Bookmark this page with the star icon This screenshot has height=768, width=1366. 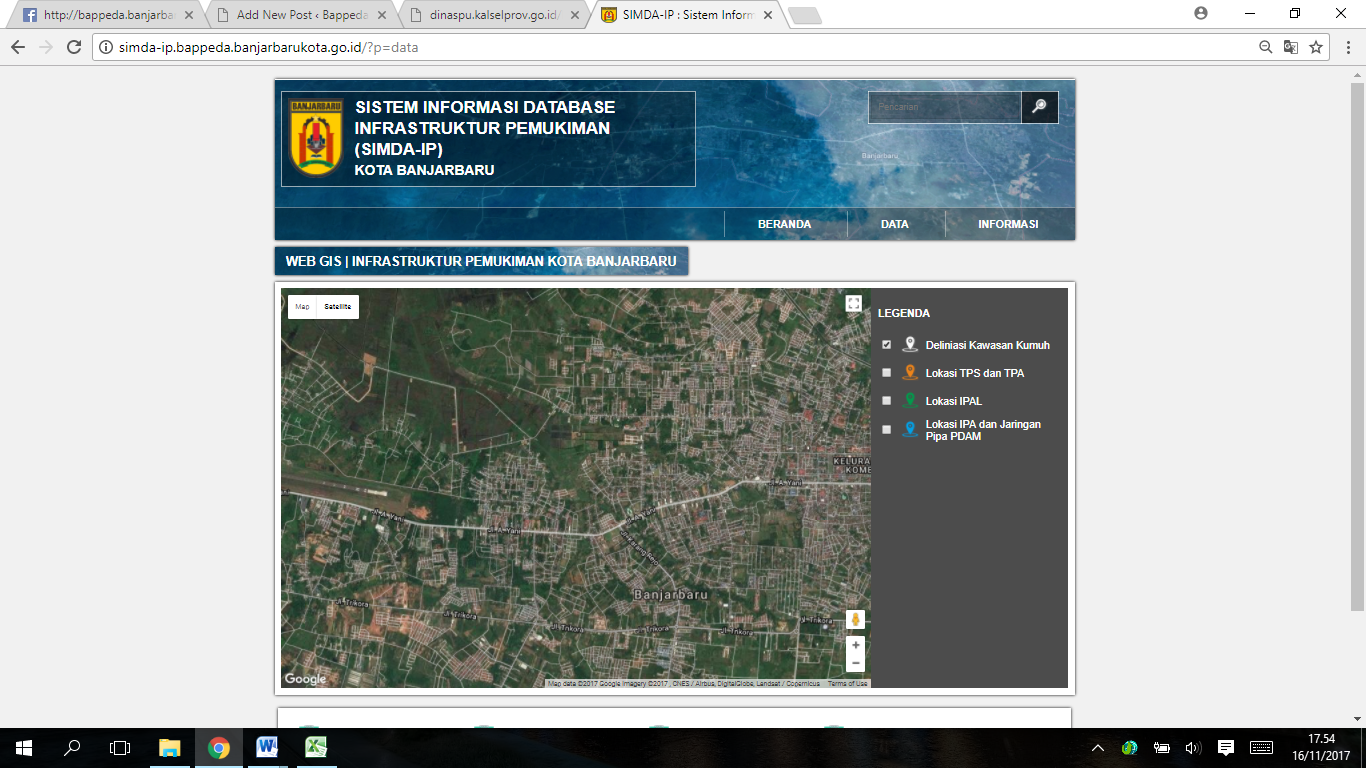click(x=1316, y=47)
